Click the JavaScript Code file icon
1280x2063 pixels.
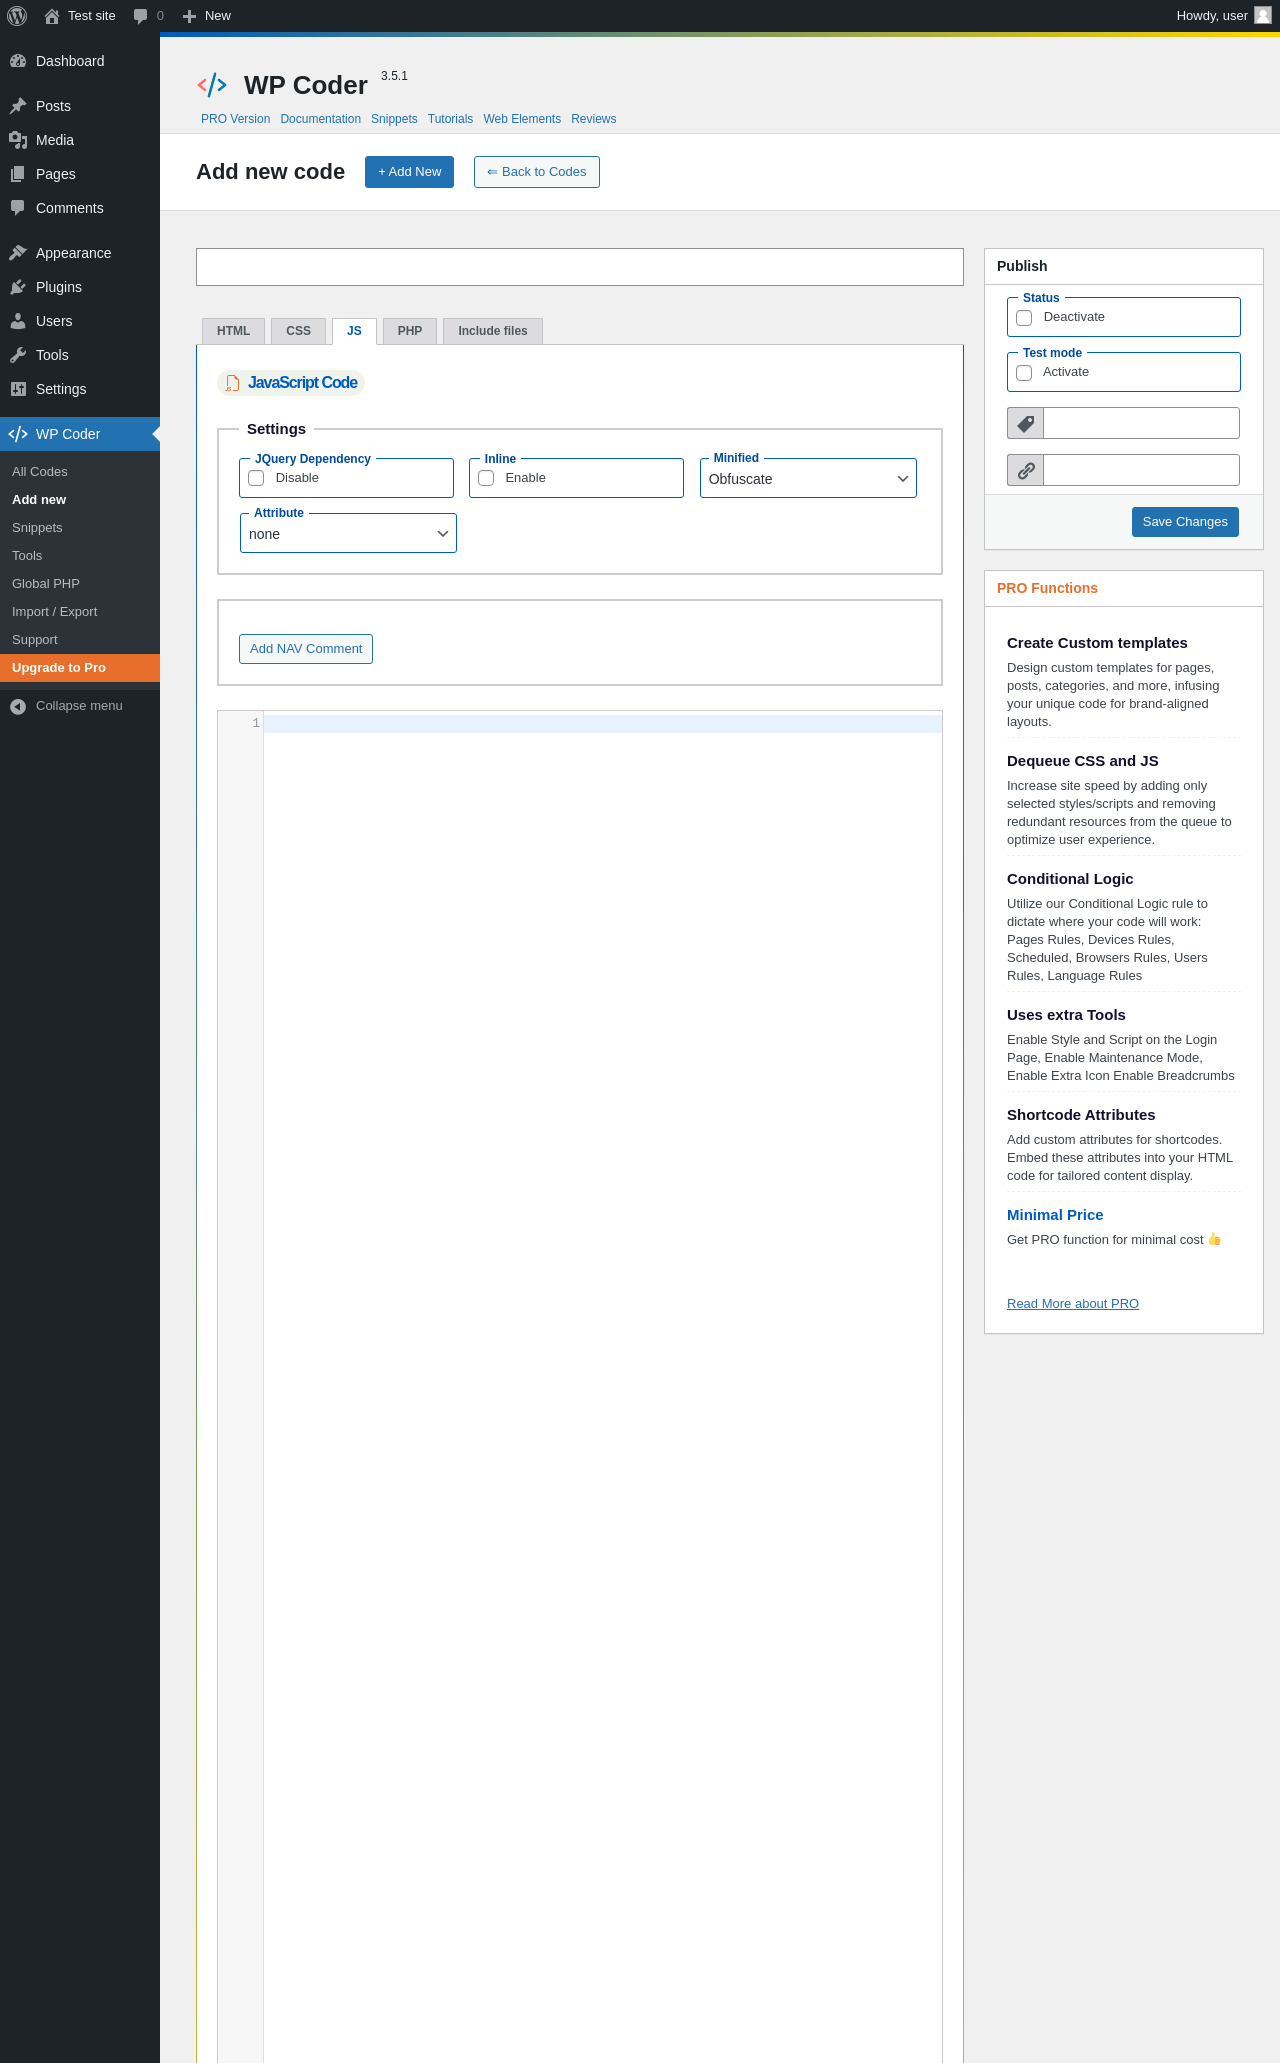[x=232, y=383]
